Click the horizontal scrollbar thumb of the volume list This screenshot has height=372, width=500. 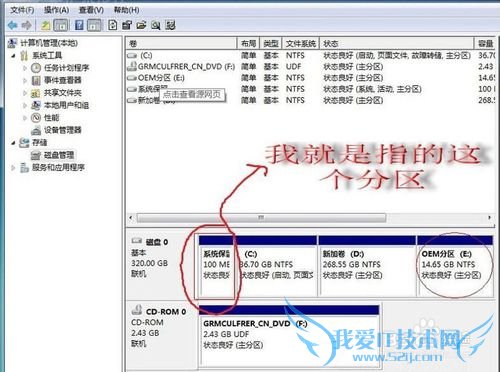(x=262, y=218)
